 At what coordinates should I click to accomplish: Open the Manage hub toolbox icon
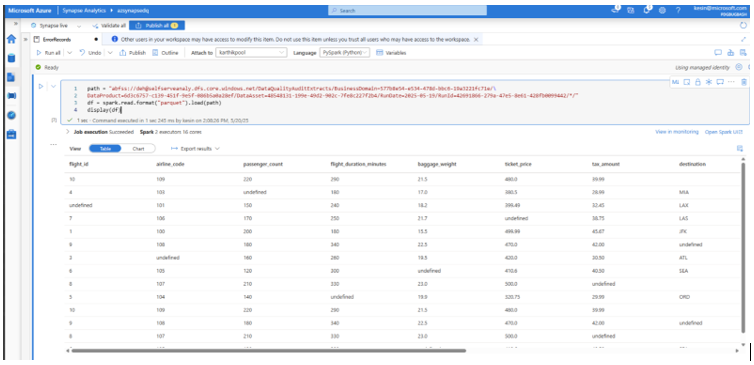(x=12, y=134)
